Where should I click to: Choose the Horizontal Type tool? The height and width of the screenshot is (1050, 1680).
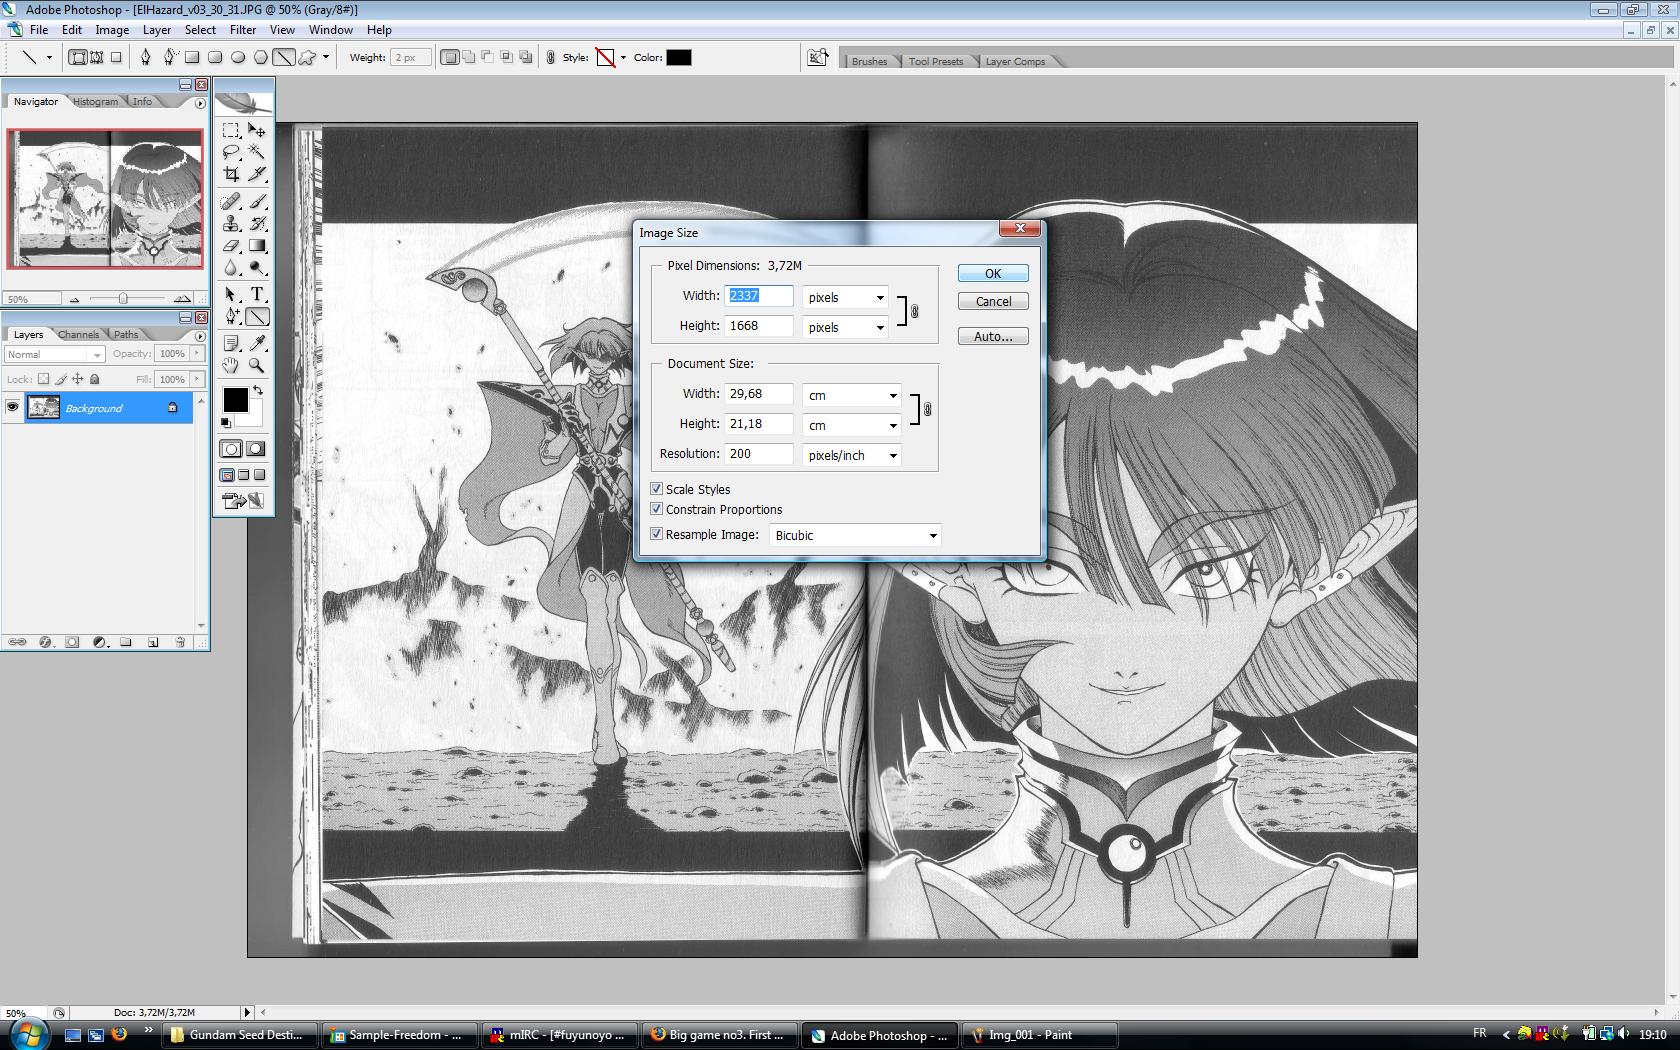(257, 294)
